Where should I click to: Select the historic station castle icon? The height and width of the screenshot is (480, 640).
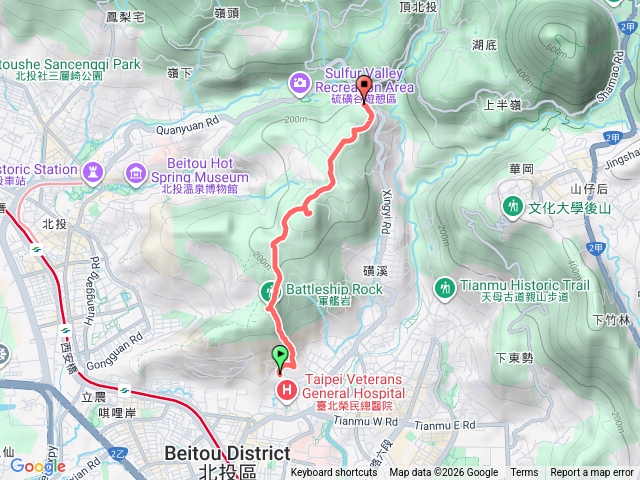[93, 173]
